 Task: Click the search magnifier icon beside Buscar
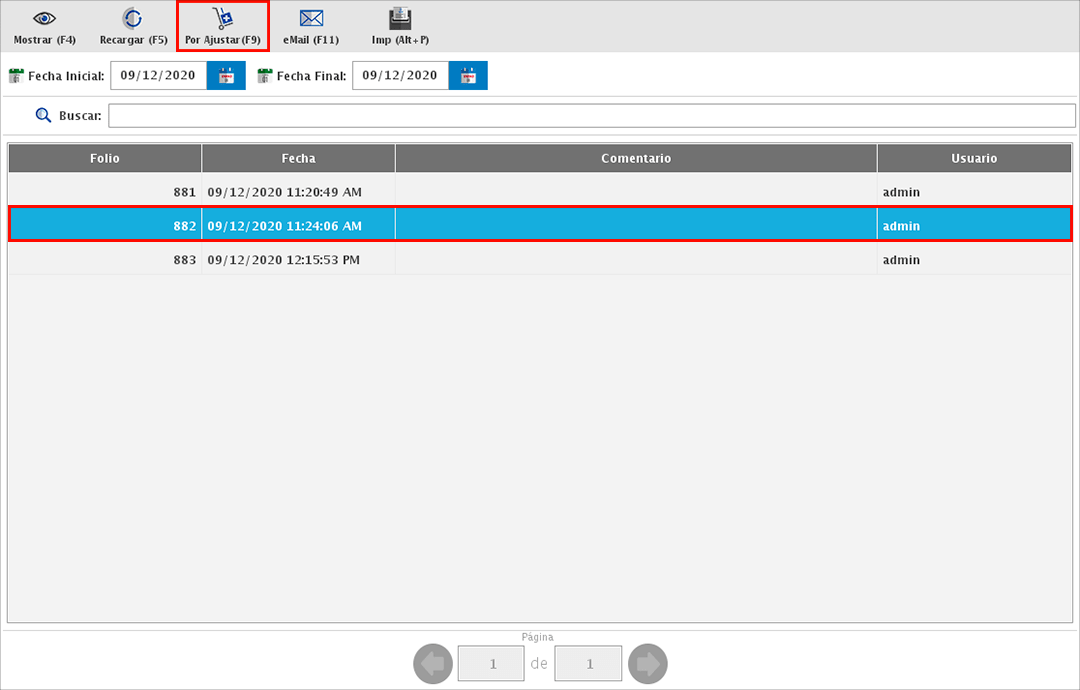point(43,116)
